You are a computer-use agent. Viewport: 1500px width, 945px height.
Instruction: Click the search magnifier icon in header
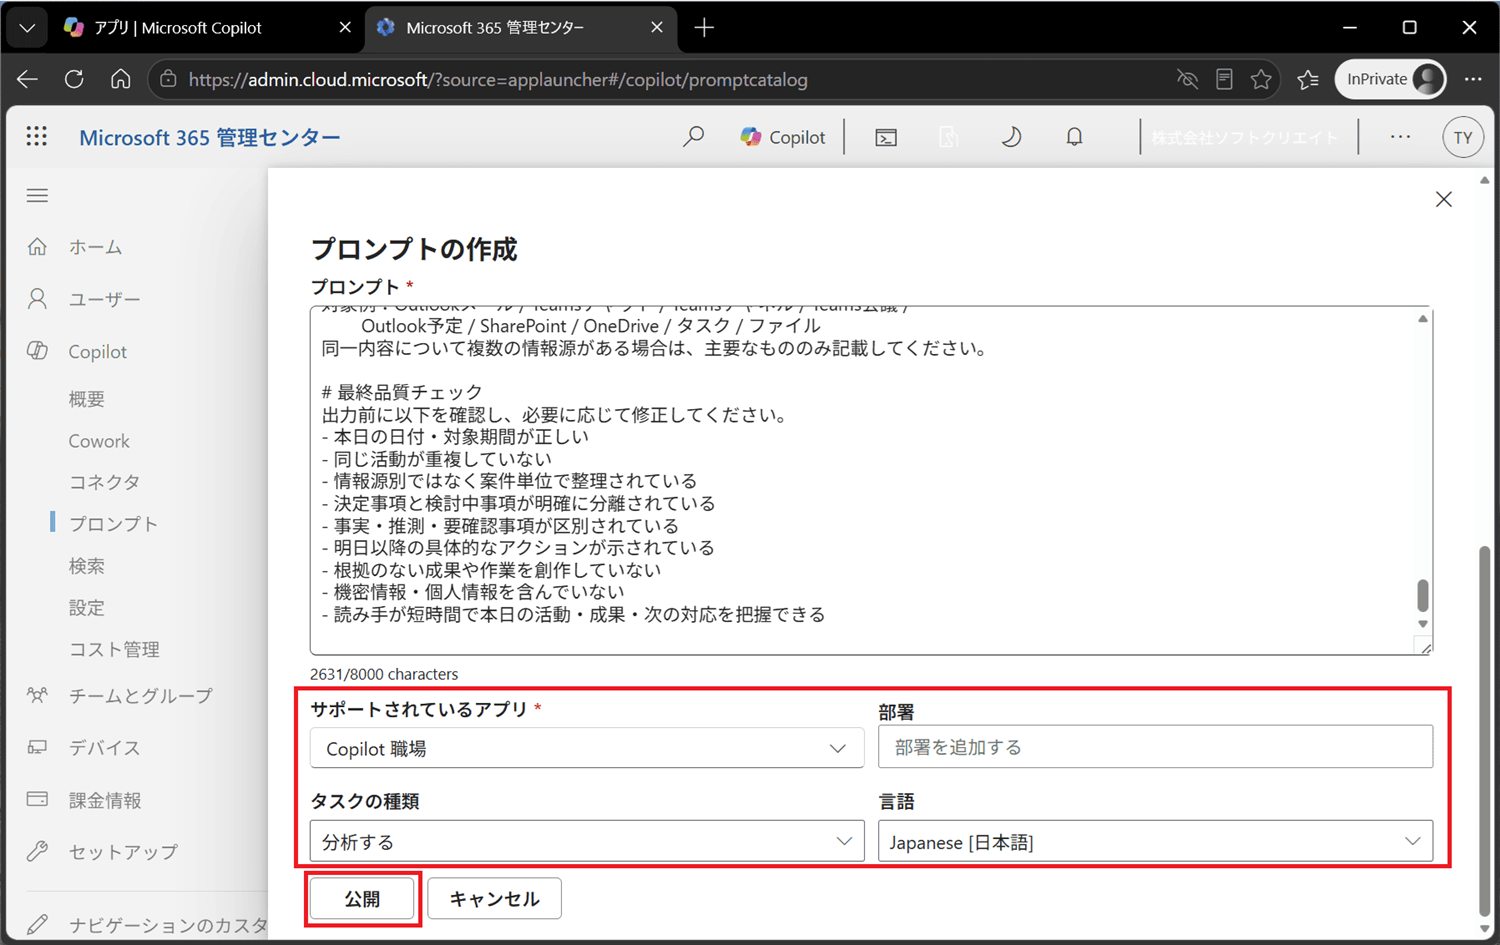pyautogui.click(x=693, y=137)
